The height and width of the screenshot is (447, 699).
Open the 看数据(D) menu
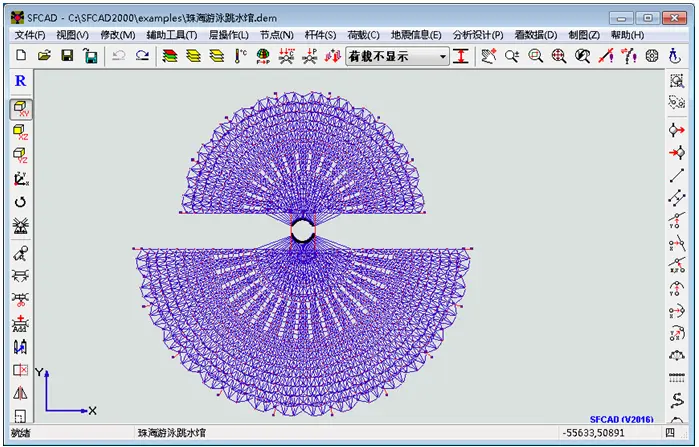pos(536,35)
